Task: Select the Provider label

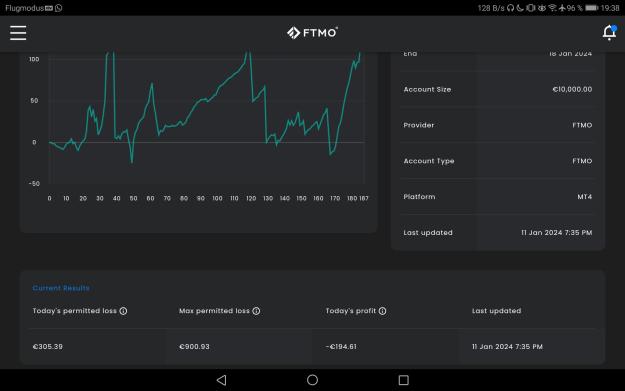Action: [x=419, y=125]
